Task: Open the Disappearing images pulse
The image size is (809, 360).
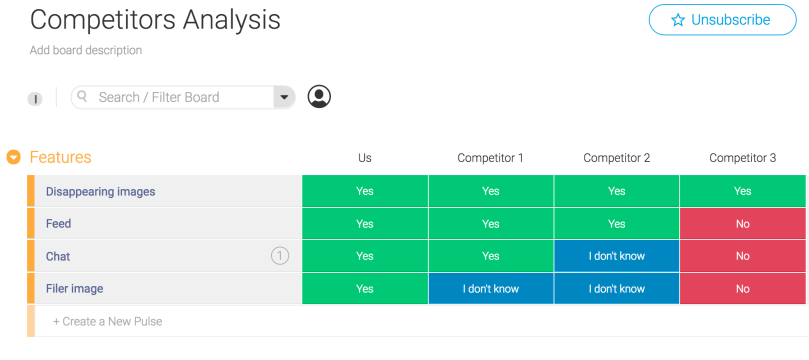Action: (101, 191)
